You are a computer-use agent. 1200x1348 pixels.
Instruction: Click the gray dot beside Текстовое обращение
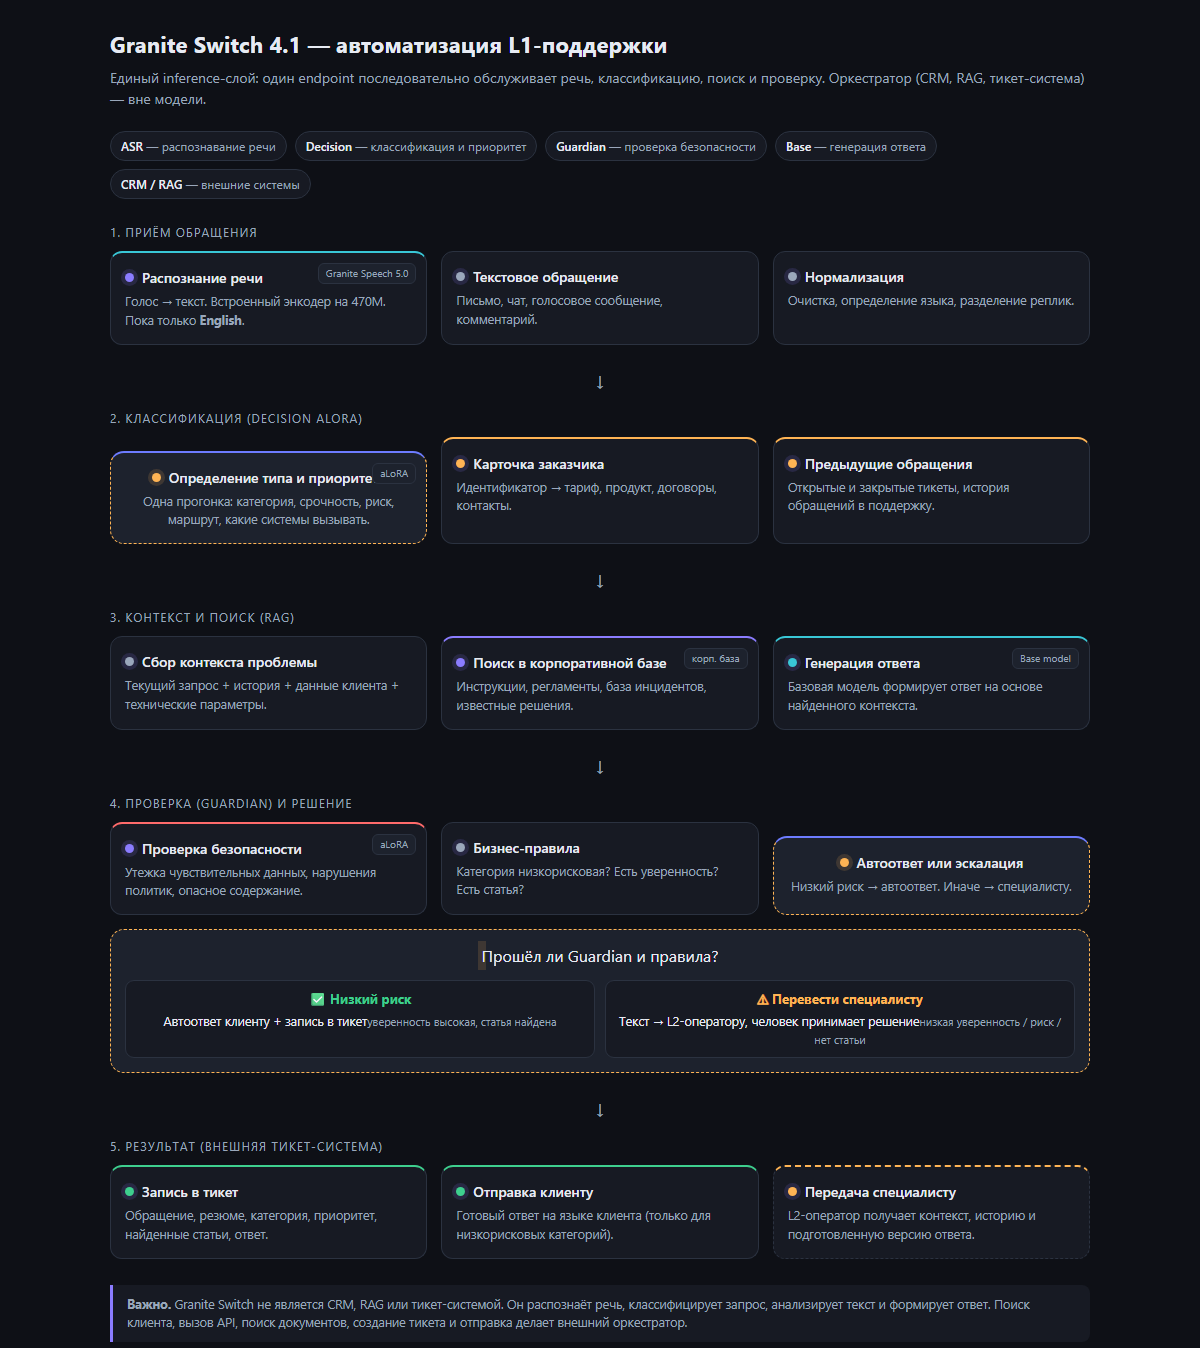(461, 277)
